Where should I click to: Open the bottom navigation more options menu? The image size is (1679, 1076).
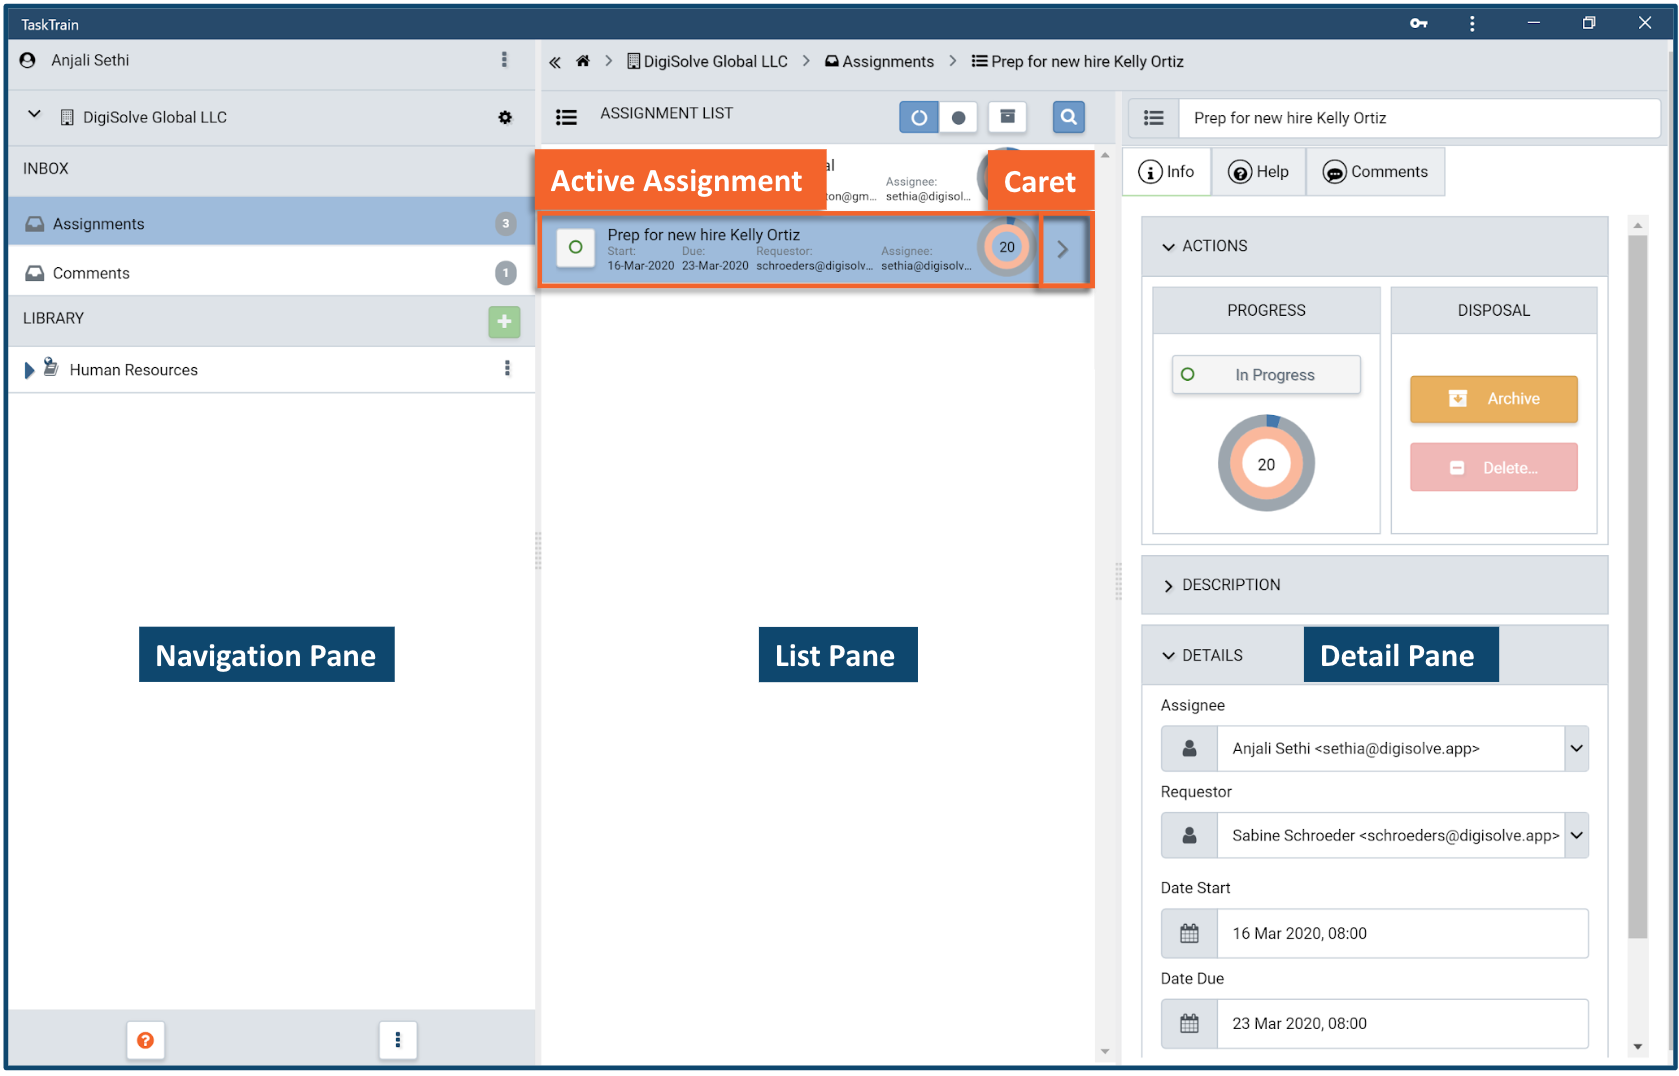coord(398,1040)
